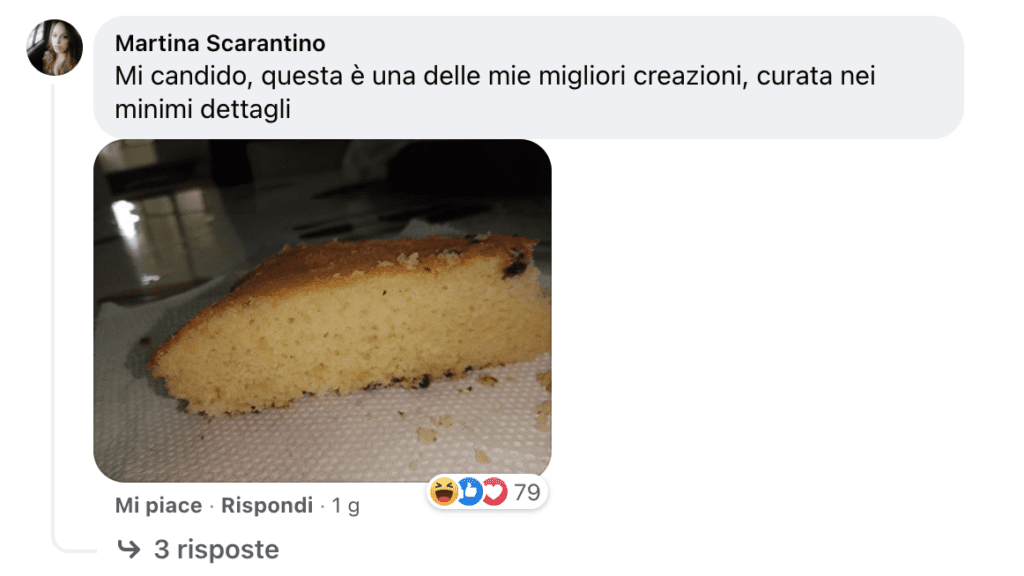Open Martina Scarantino's profile picture avatar

click(54, 47)
